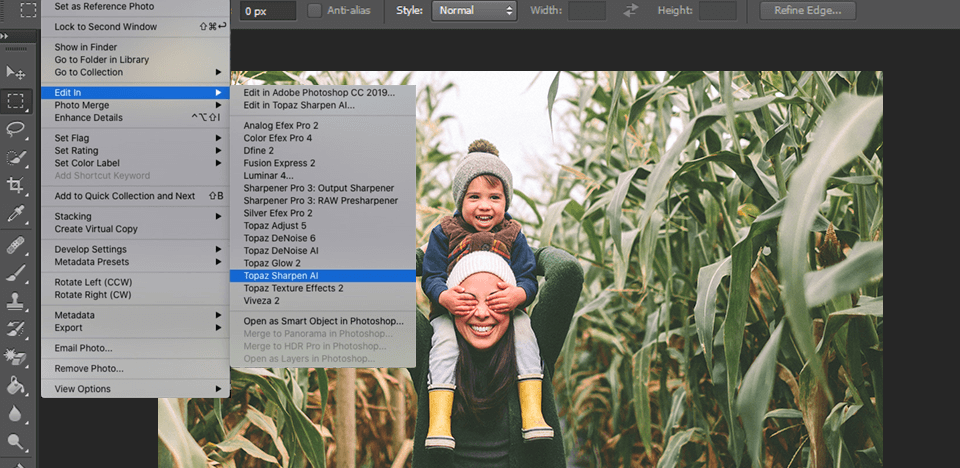
Task: Select the Quick Selection tool
Action: click(x=15, y=157)
